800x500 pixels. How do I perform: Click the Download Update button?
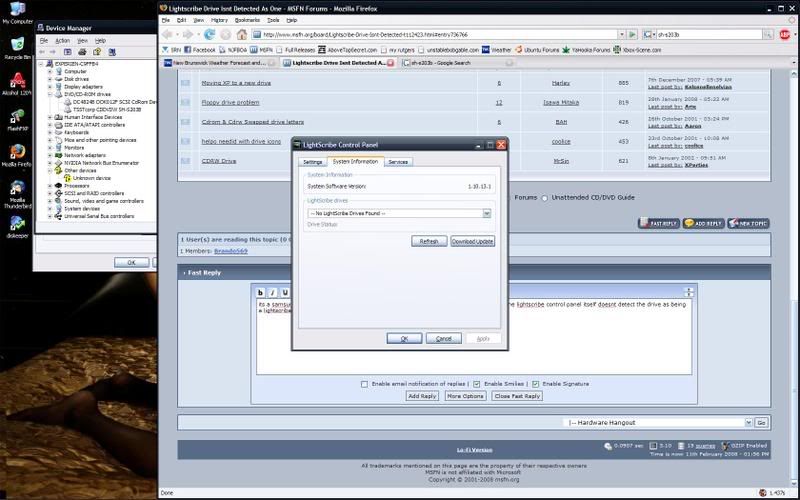(472, 241)
